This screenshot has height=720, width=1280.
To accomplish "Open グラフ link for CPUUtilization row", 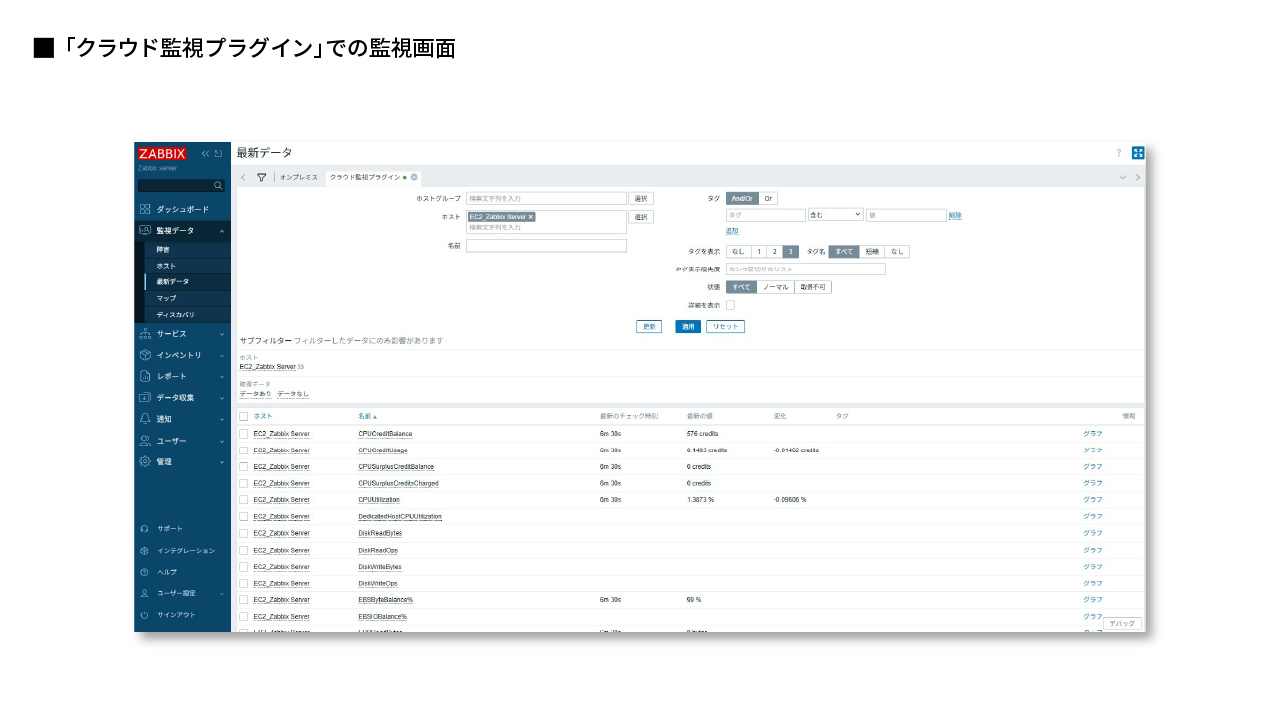I will point(1092,499).
